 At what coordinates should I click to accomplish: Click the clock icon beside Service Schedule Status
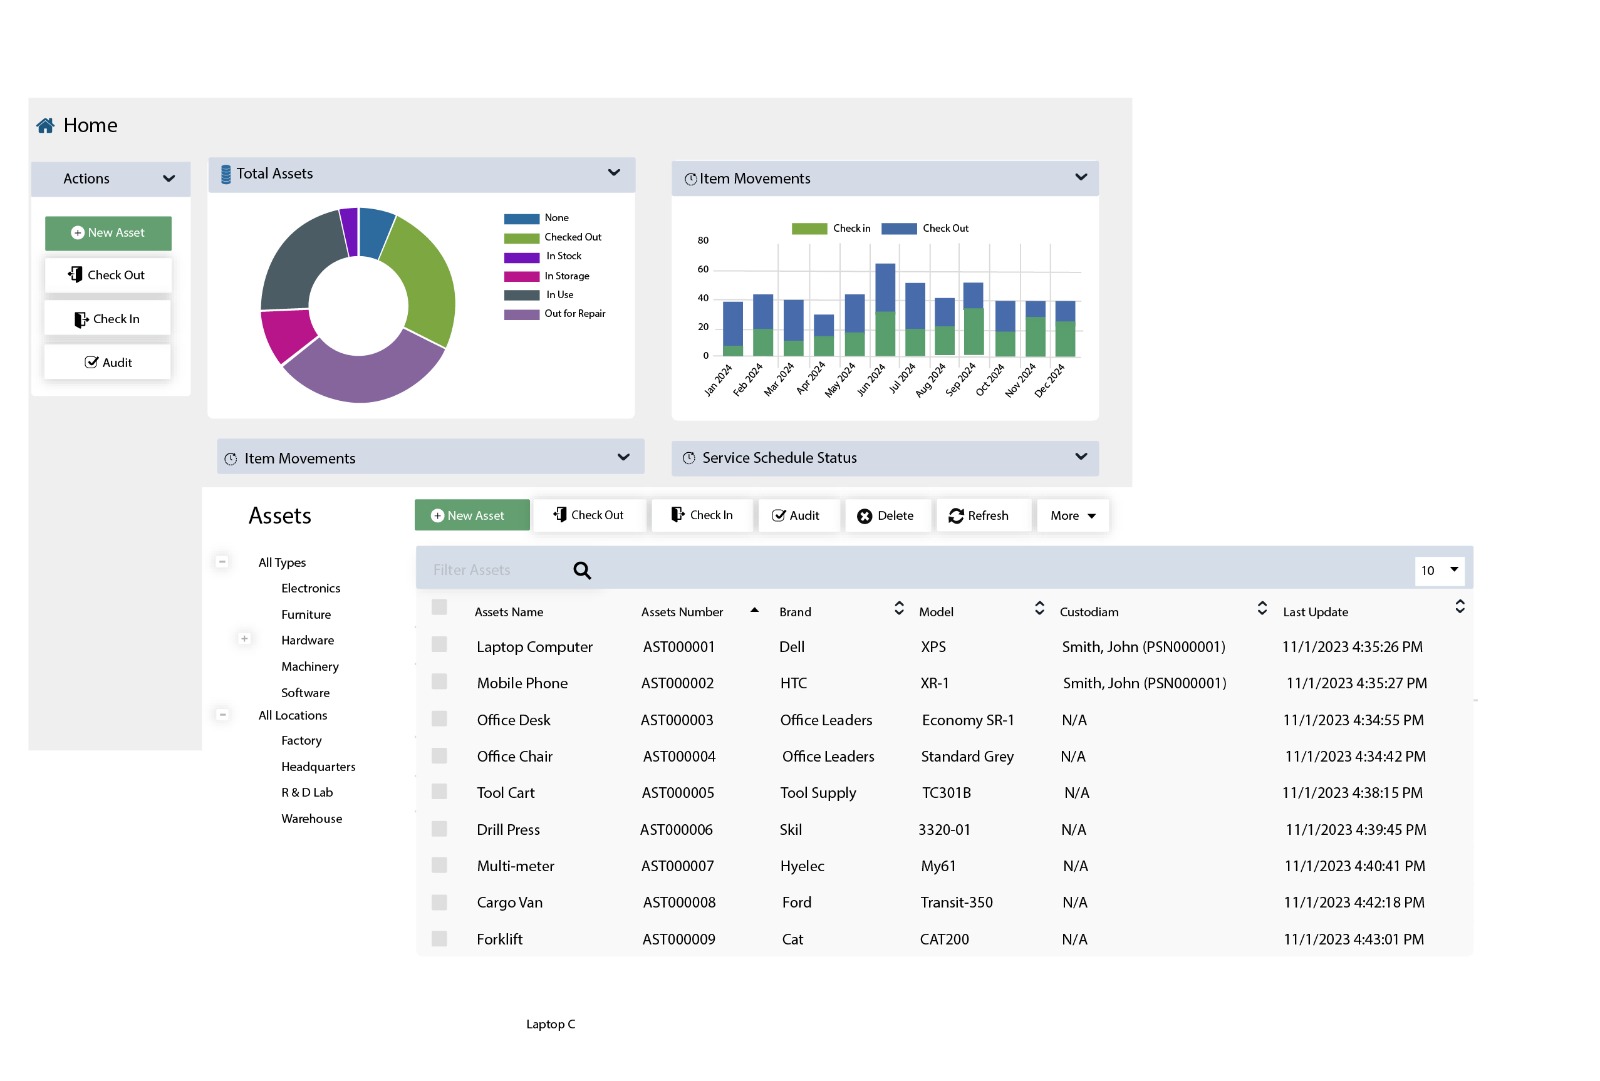(x=689, y=458)
